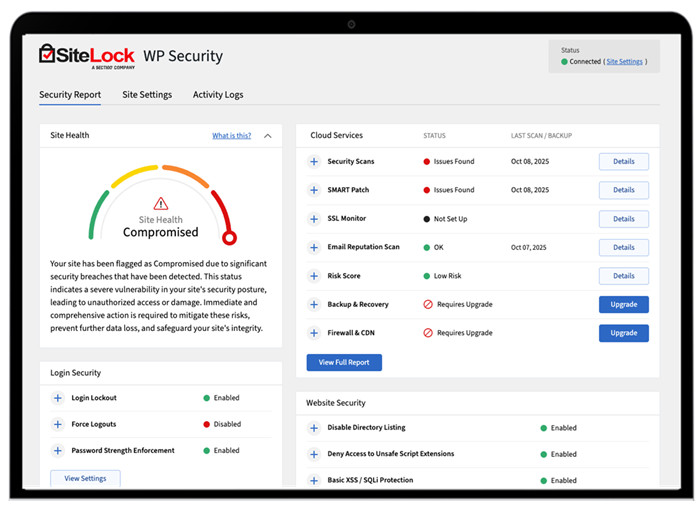
Task: Click the View Full Report button
Action: point(344,362)
